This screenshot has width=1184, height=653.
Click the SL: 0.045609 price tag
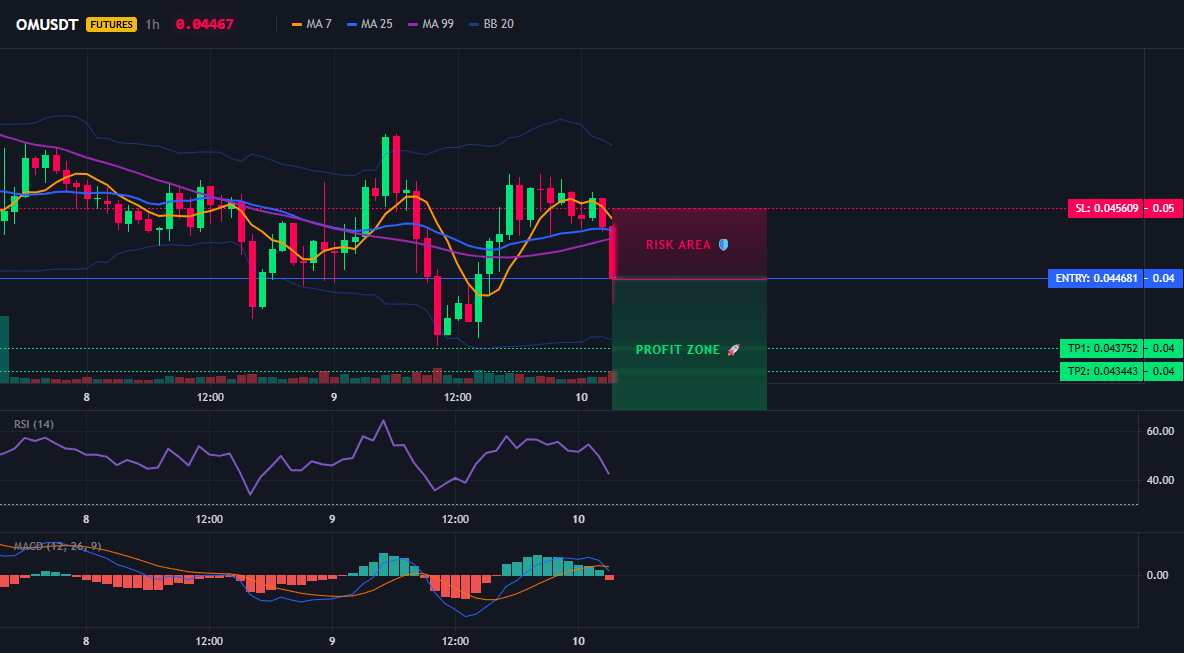point(1105,208)
